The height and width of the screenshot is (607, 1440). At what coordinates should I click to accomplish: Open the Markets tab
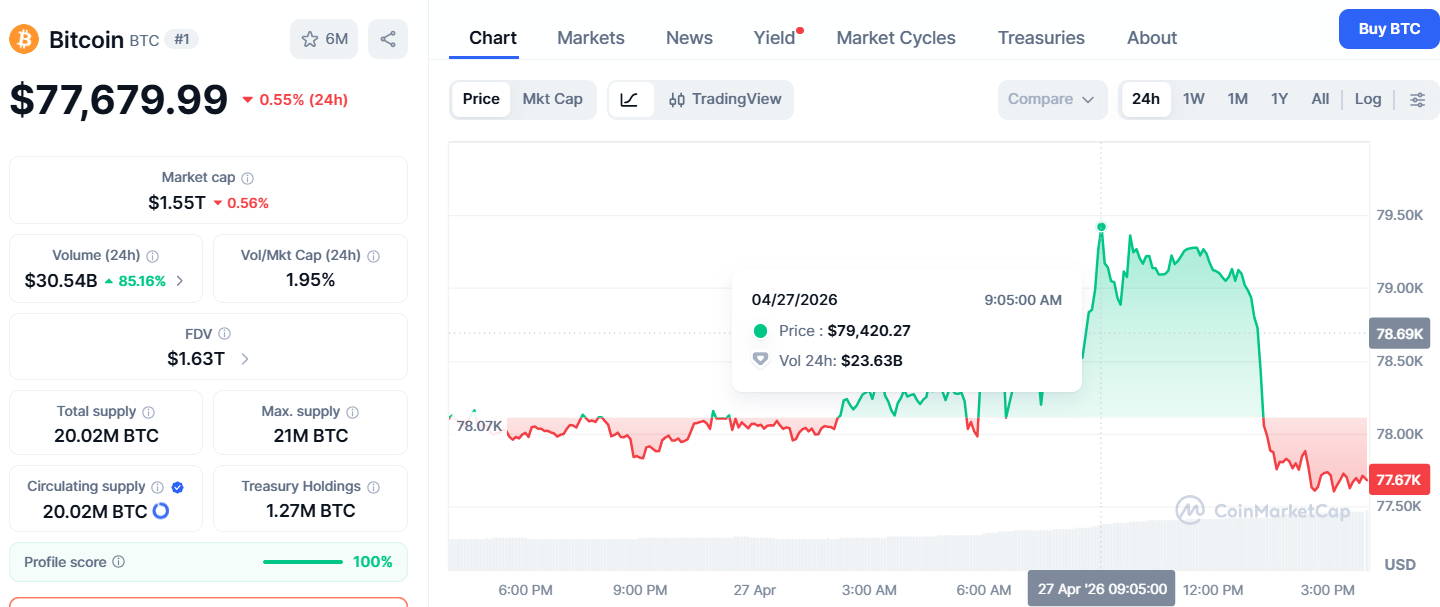point(591,38)
